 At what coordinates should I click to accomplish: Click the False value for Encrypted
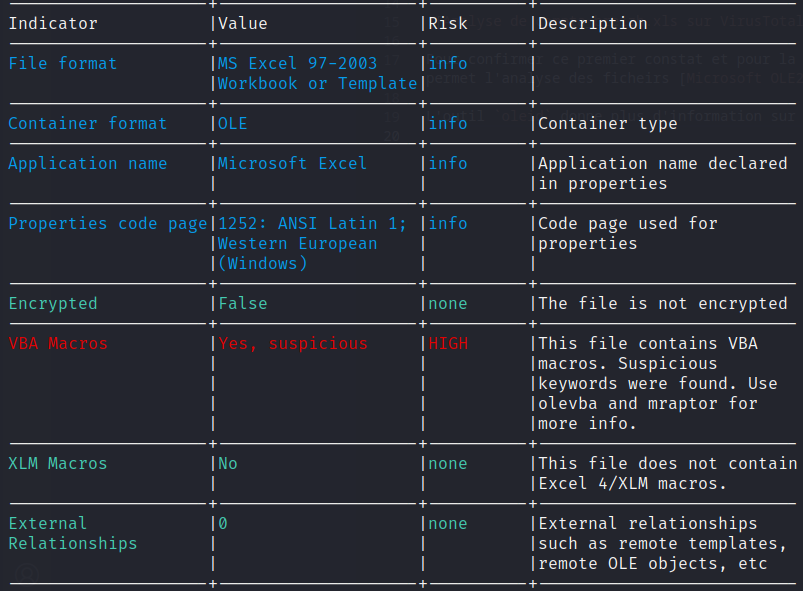pos(243,303)
